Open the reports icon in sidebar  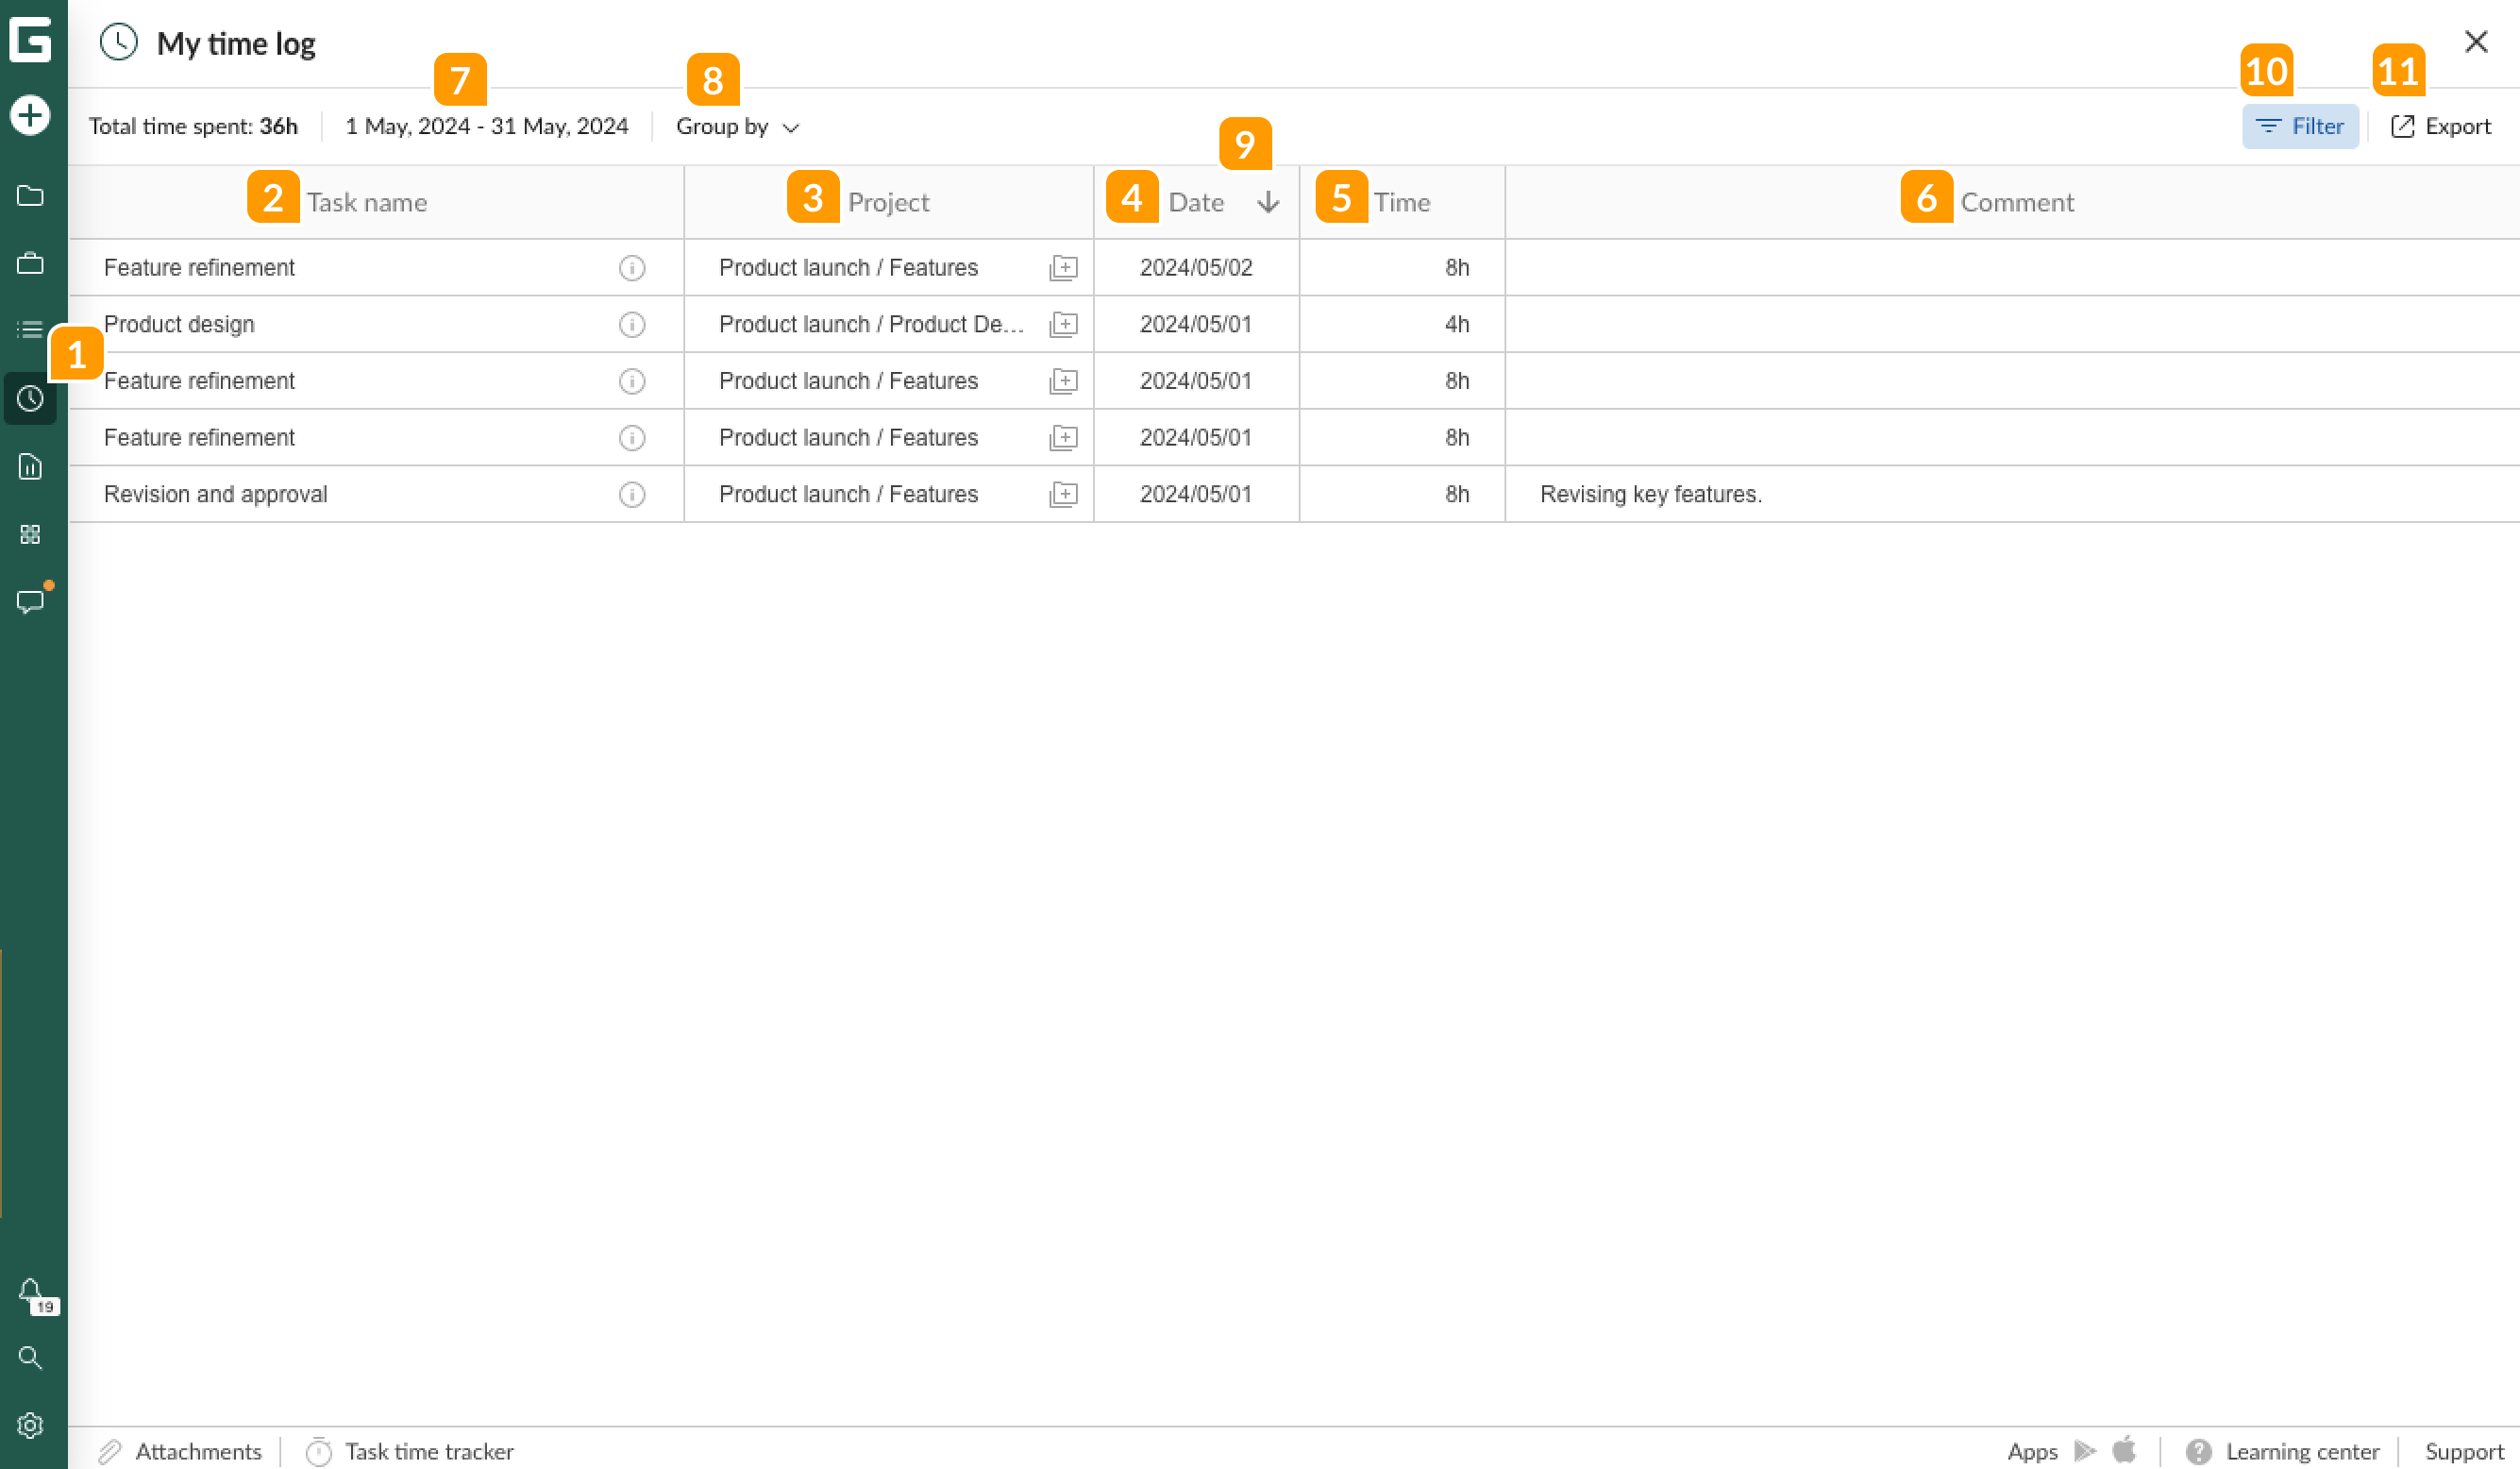pyautogui.click(x=30, y=466)
